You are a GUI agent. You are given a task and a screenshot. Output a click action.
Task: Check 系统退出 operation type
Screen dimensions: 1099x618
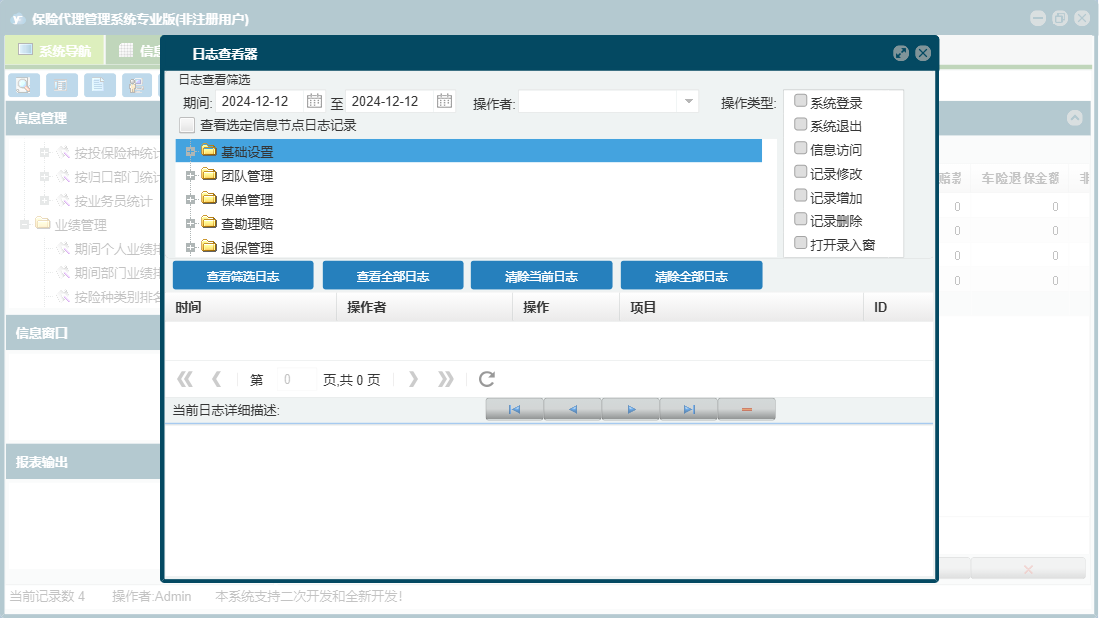(x=800, y=125)
